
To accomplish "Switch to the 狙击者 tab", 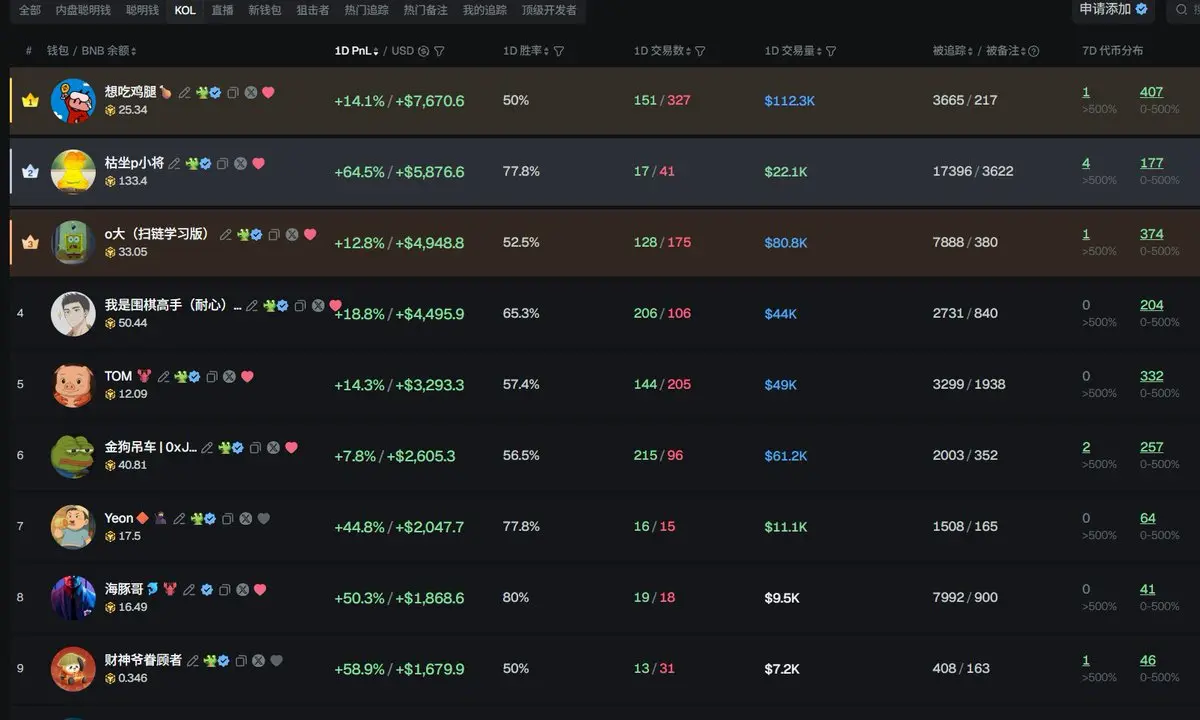I will (313, 10).
